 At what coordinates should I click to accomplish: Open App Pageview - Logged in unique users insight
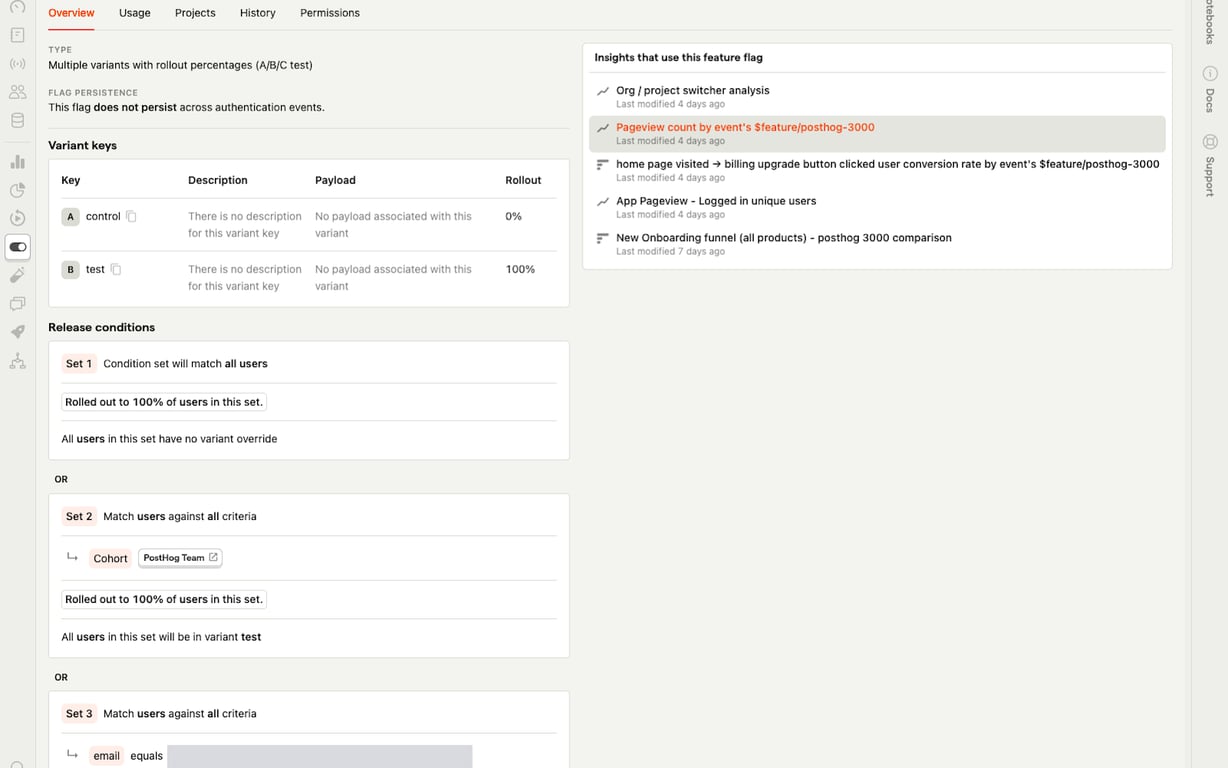point(715,201)
